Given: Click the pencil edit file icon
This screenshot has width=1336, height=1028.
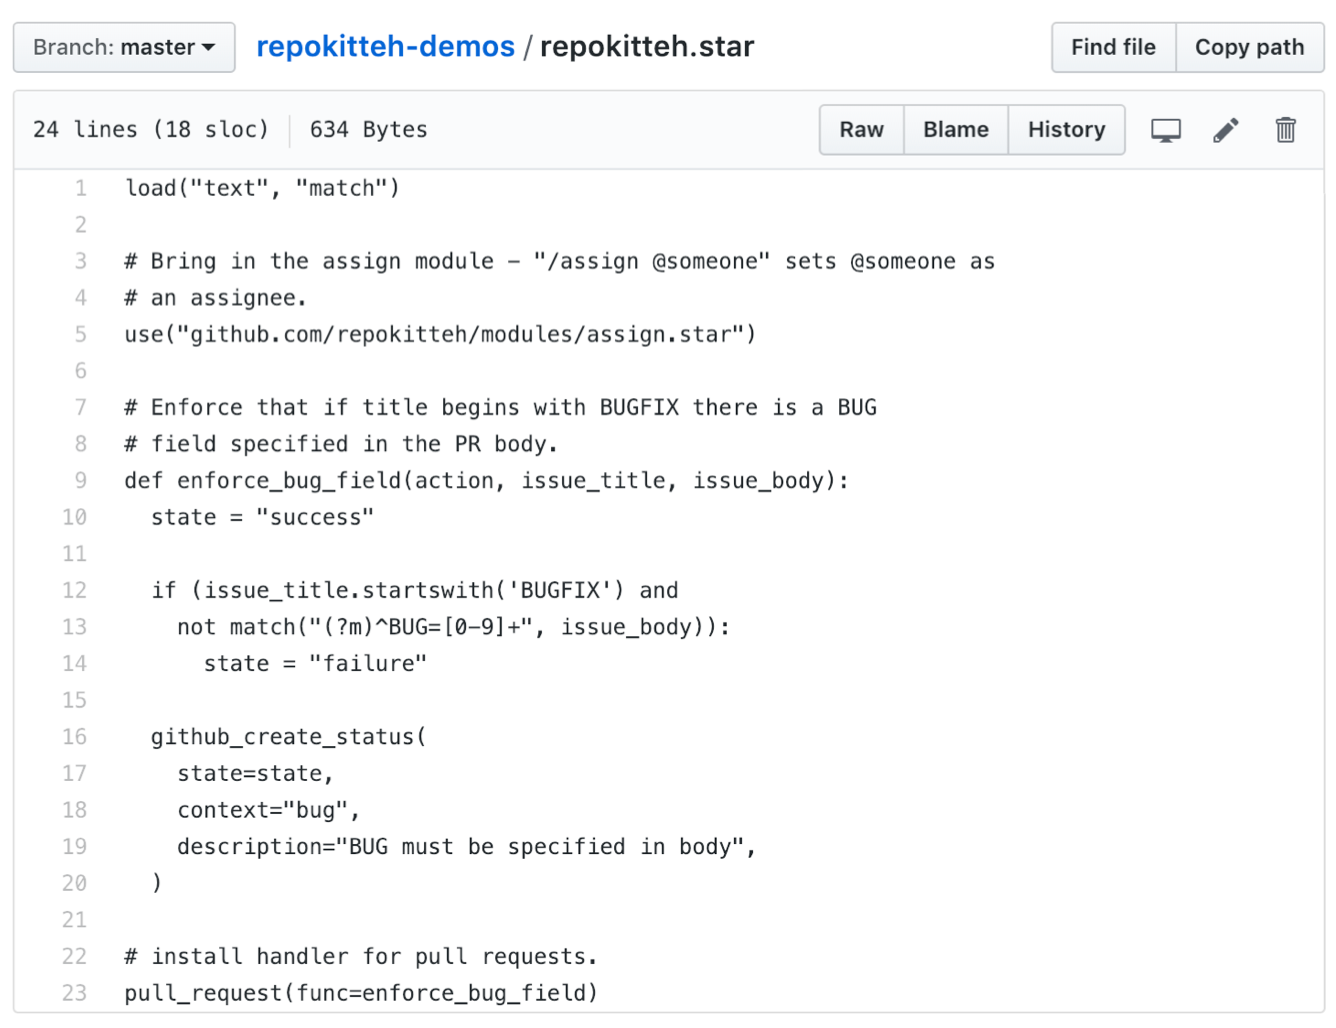Looking at the screenshot, I should pos(1225,130).
